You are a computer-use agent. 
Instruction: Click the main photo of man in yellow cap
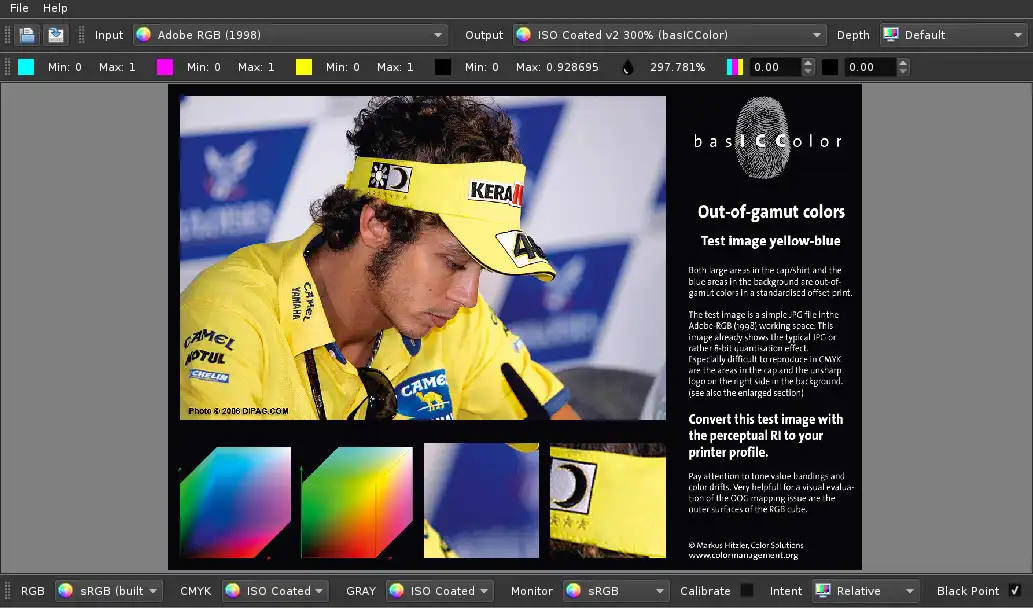(x=422, y=258)
